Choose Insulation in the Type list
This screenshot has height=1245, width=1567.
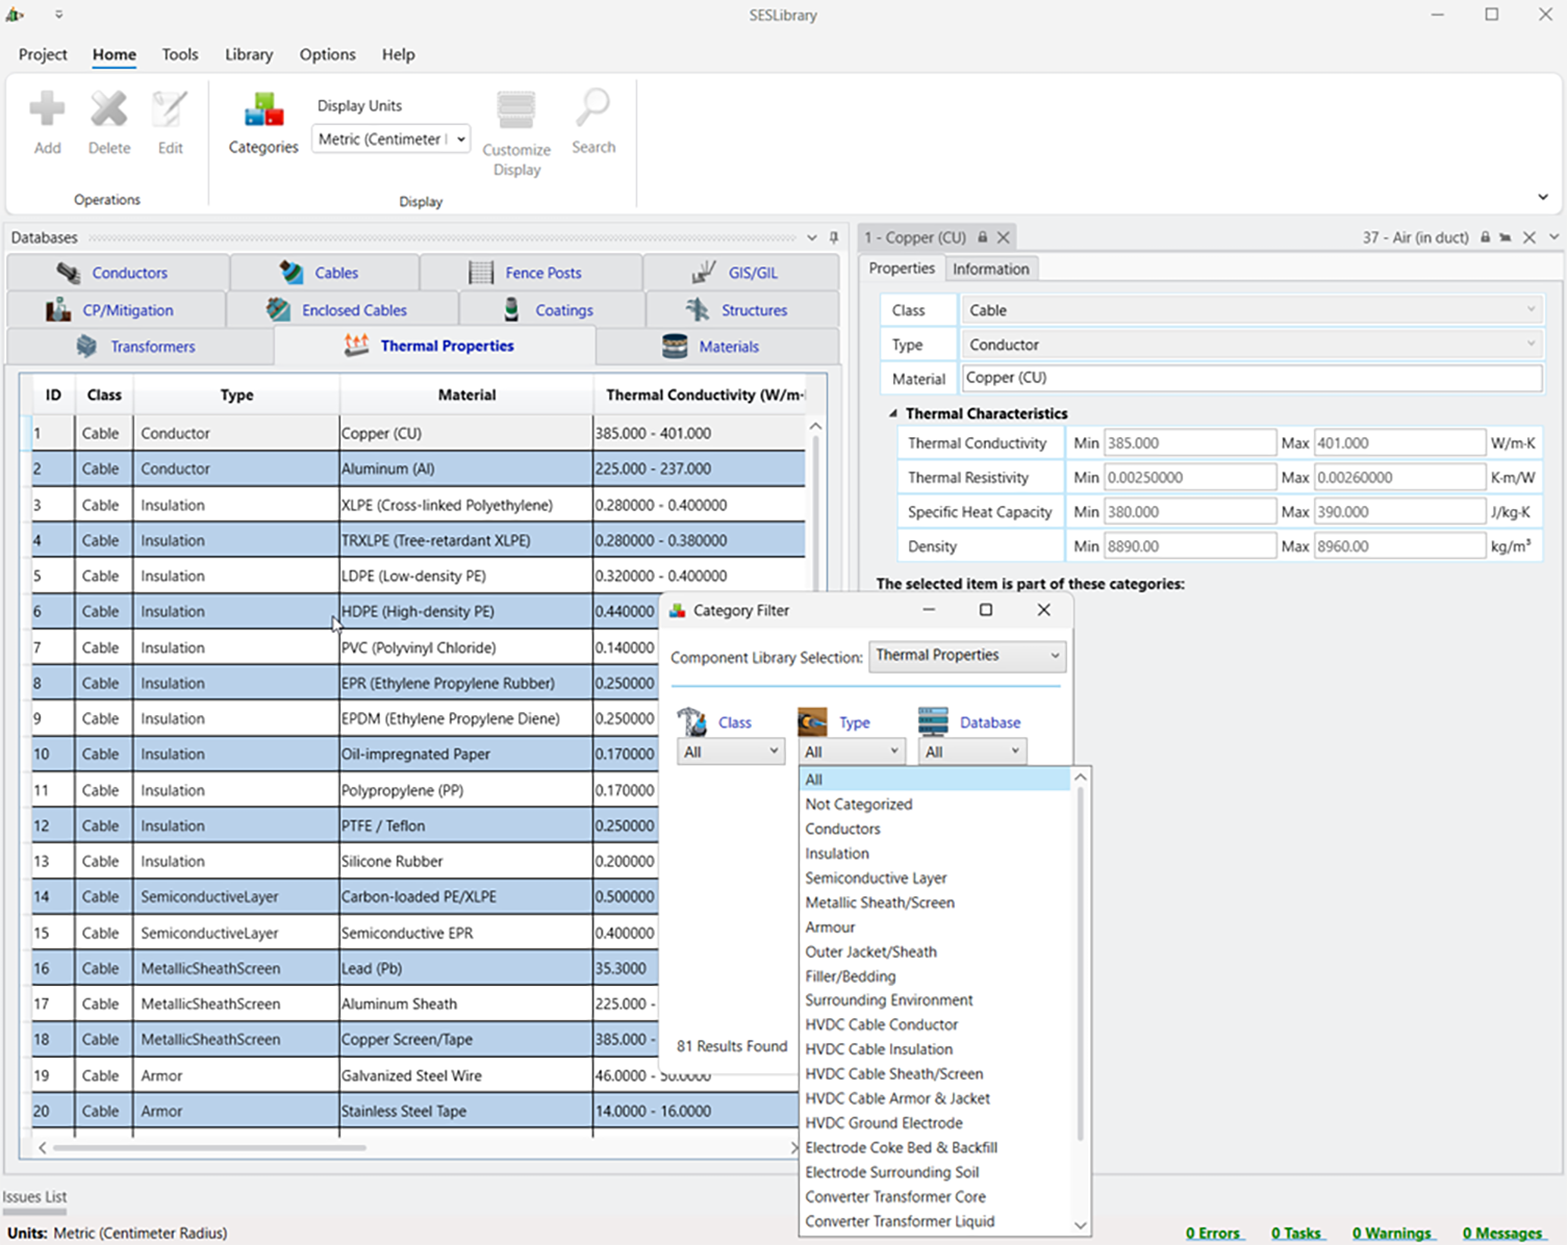click(x=837, y=853)
